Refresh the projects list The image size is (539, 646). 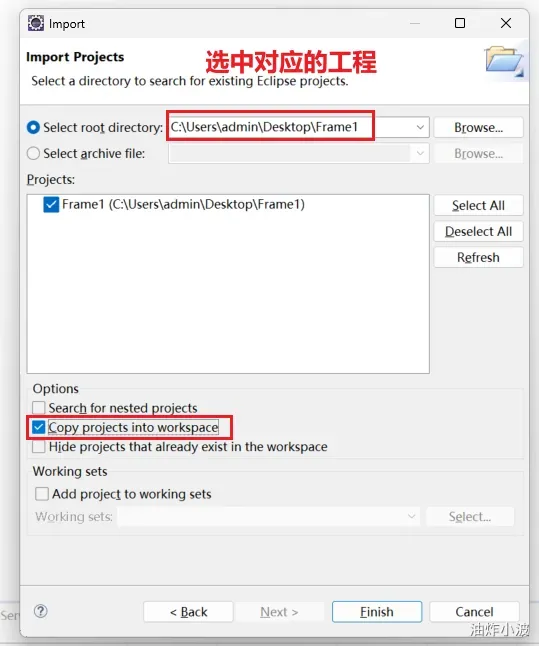(478, 257)
